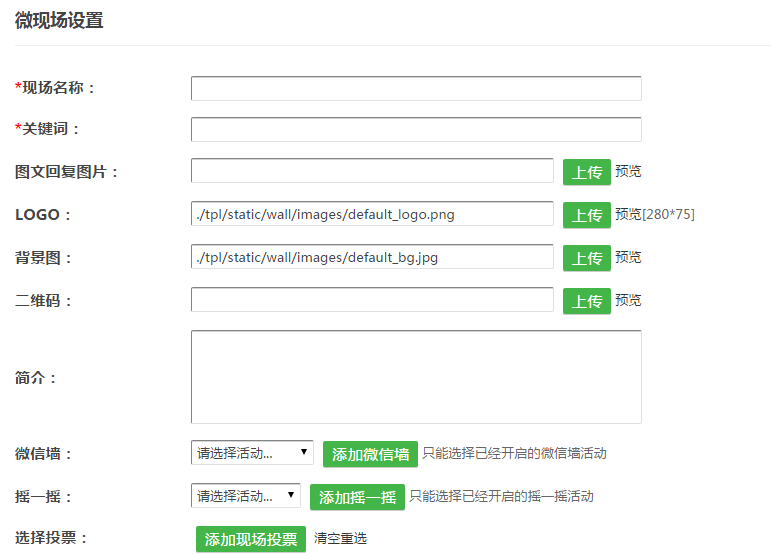Viewport: 771px width, 555px height.
Task: Upload an image for 图文回复图片
Action: pyautogui.click(x=586, y=172)
